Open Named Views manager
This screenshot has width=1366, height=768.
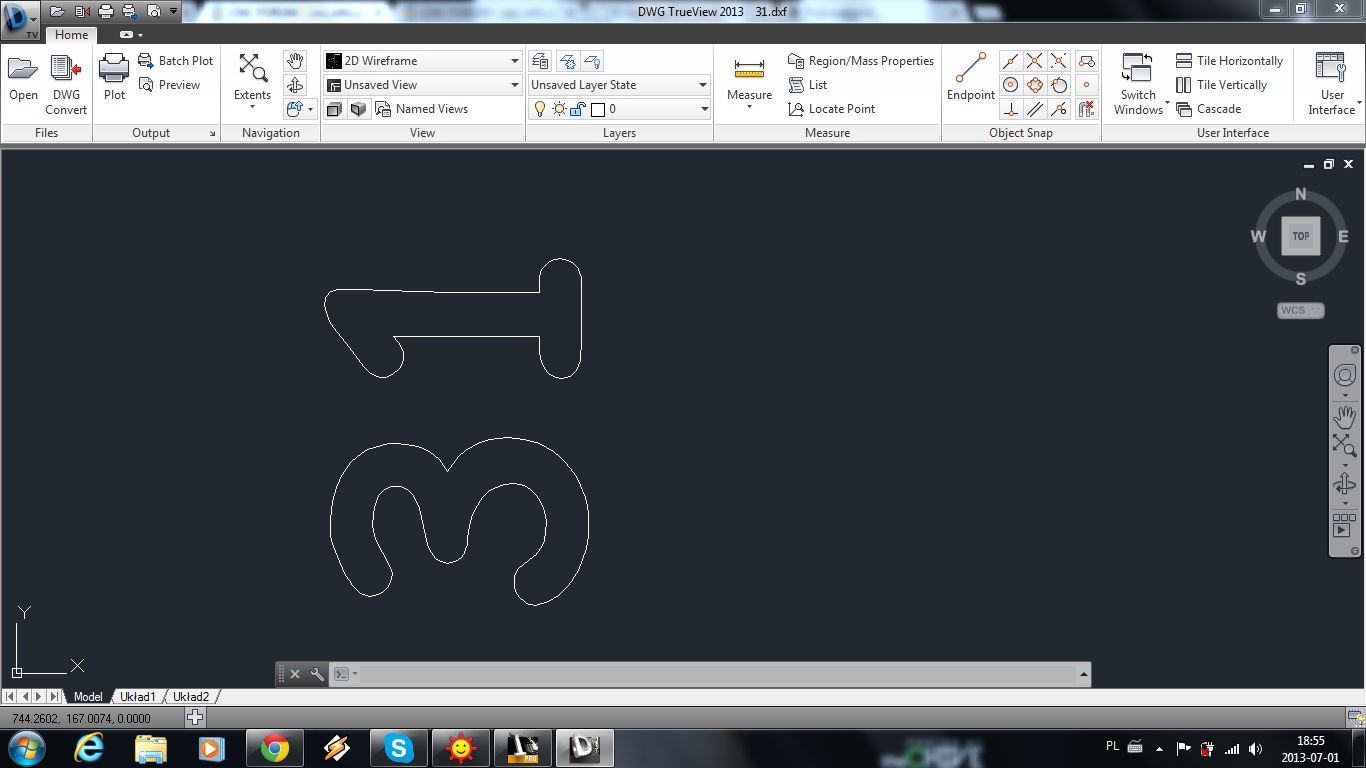click(x=422, y=109)
